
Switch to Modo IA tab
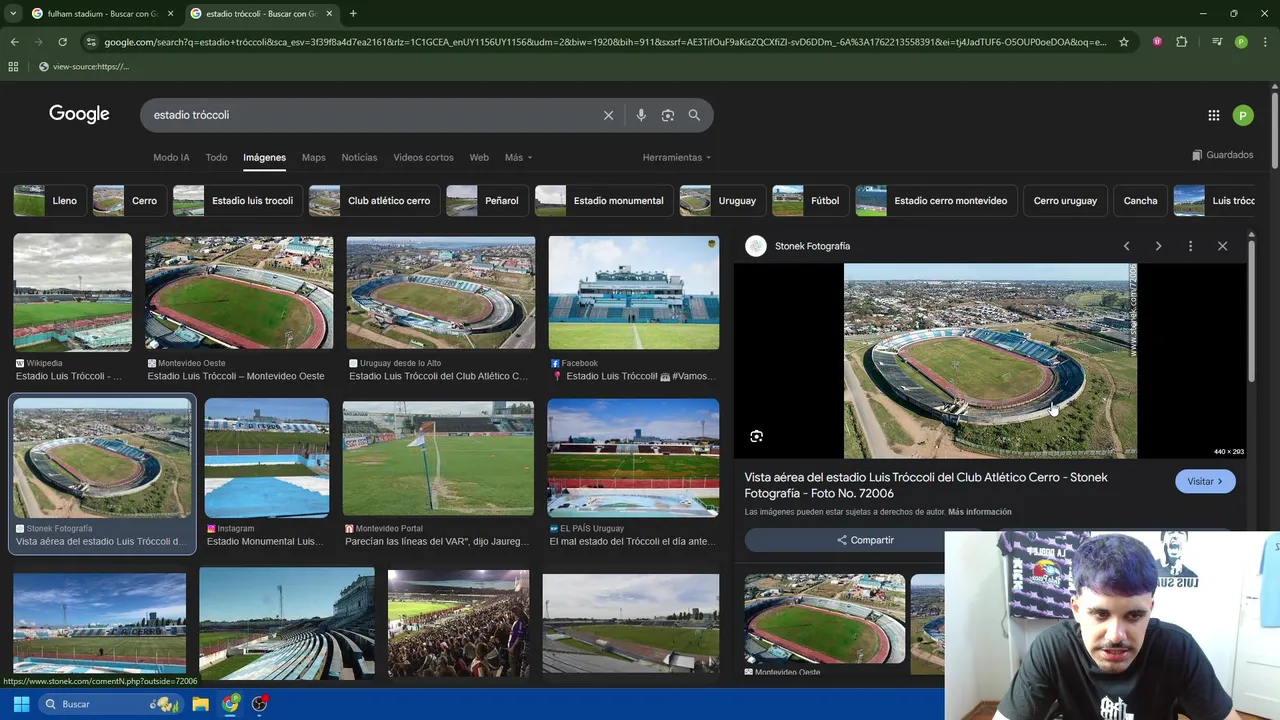coord(171,157)
